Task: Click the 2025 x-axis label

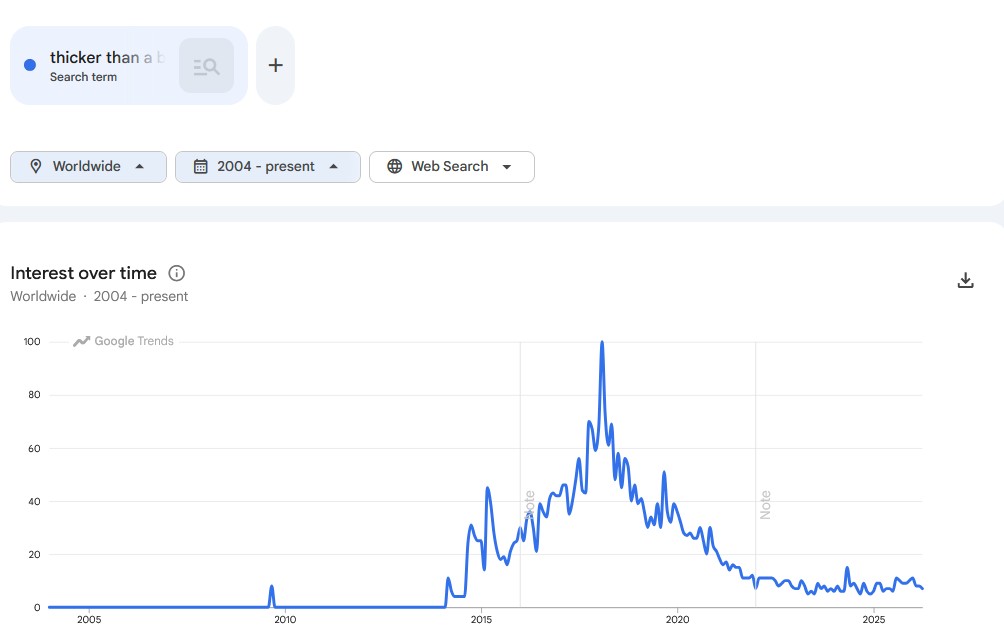Action: tap(874, 620)
